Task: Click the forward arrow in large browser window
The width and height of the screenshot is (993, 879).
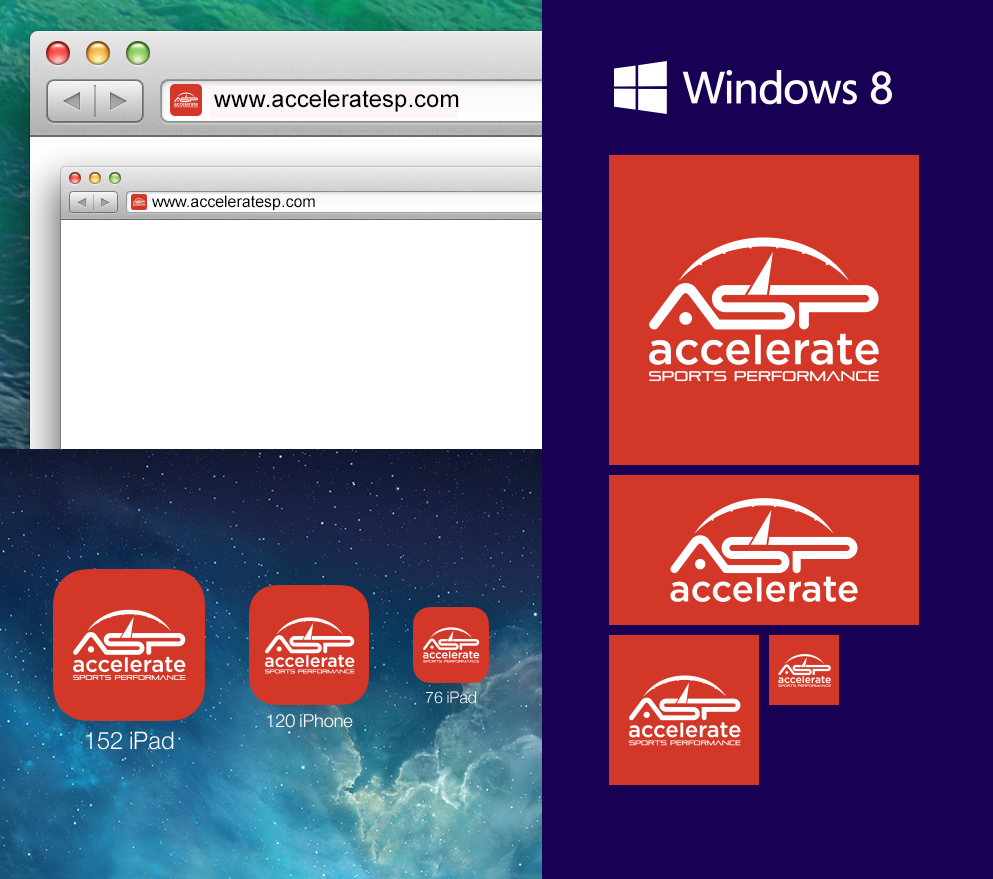Action: [118, 101]
